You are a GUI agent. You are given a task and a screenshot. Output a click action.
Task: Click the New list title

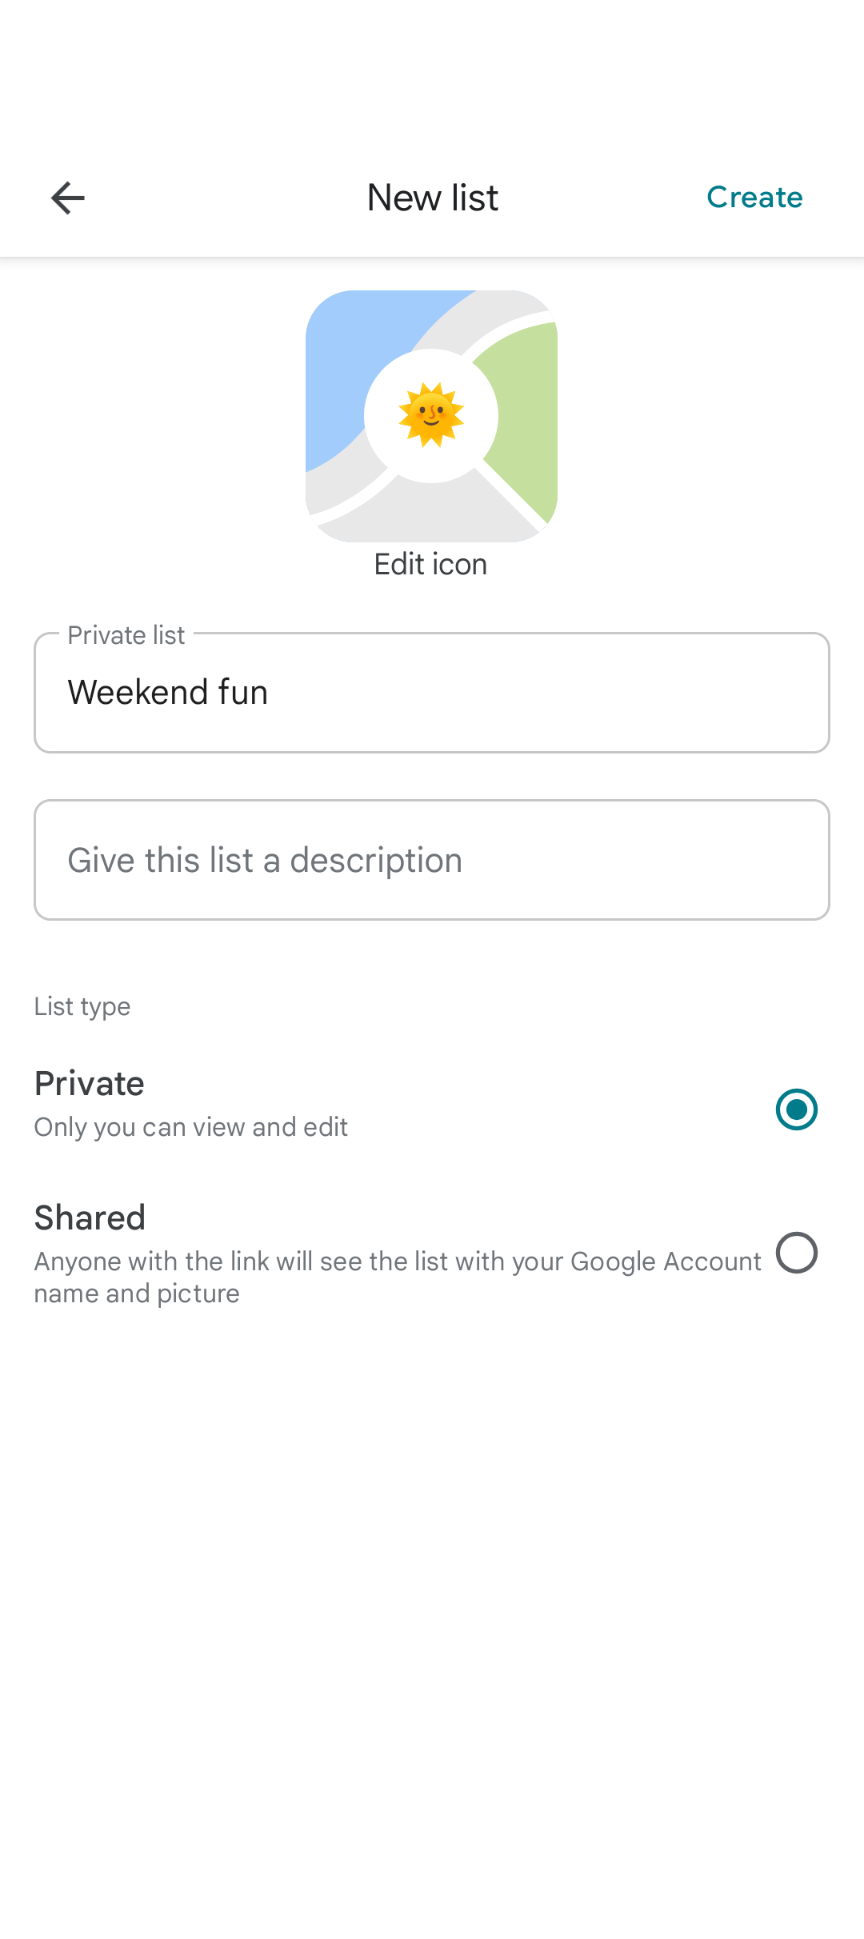pyautogui.click(x=431, y=197)
